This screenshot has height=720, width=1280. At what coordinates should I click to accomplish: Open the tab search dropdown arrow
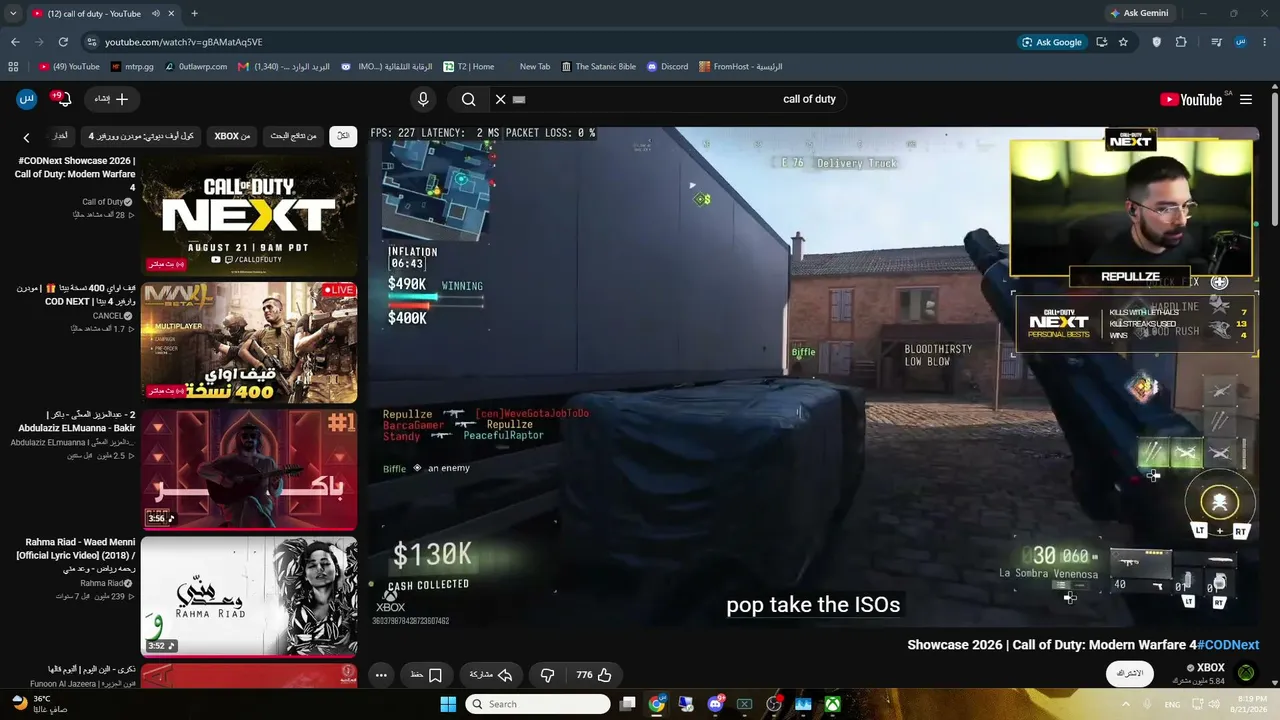tap(12, 14)
